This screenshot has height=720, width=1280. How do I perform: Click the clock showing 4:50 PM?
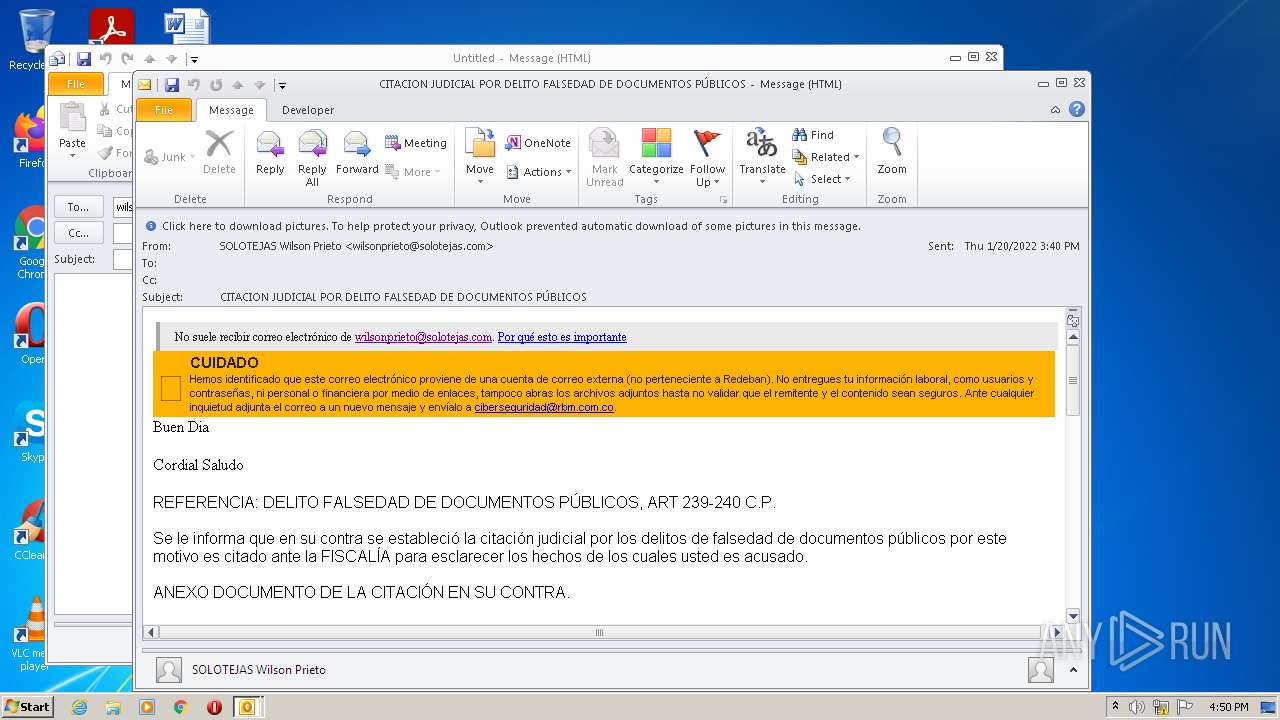click(x=1228, y=707)
